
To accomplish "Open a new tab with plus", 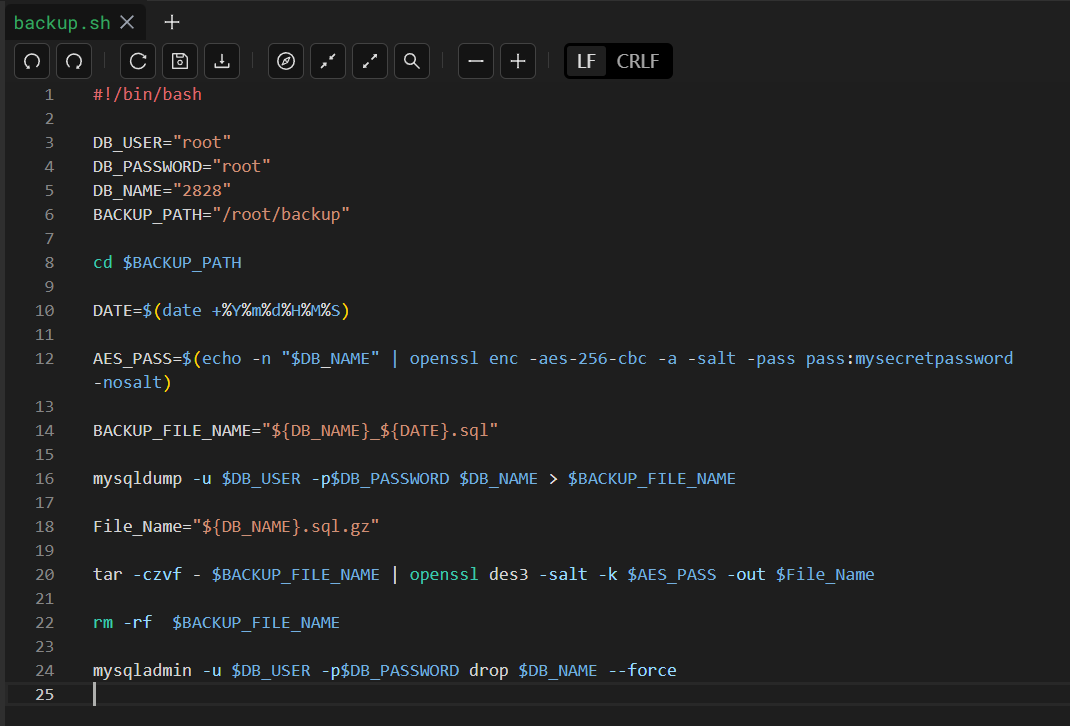I will pyautogui.click(x=172, y=22).
